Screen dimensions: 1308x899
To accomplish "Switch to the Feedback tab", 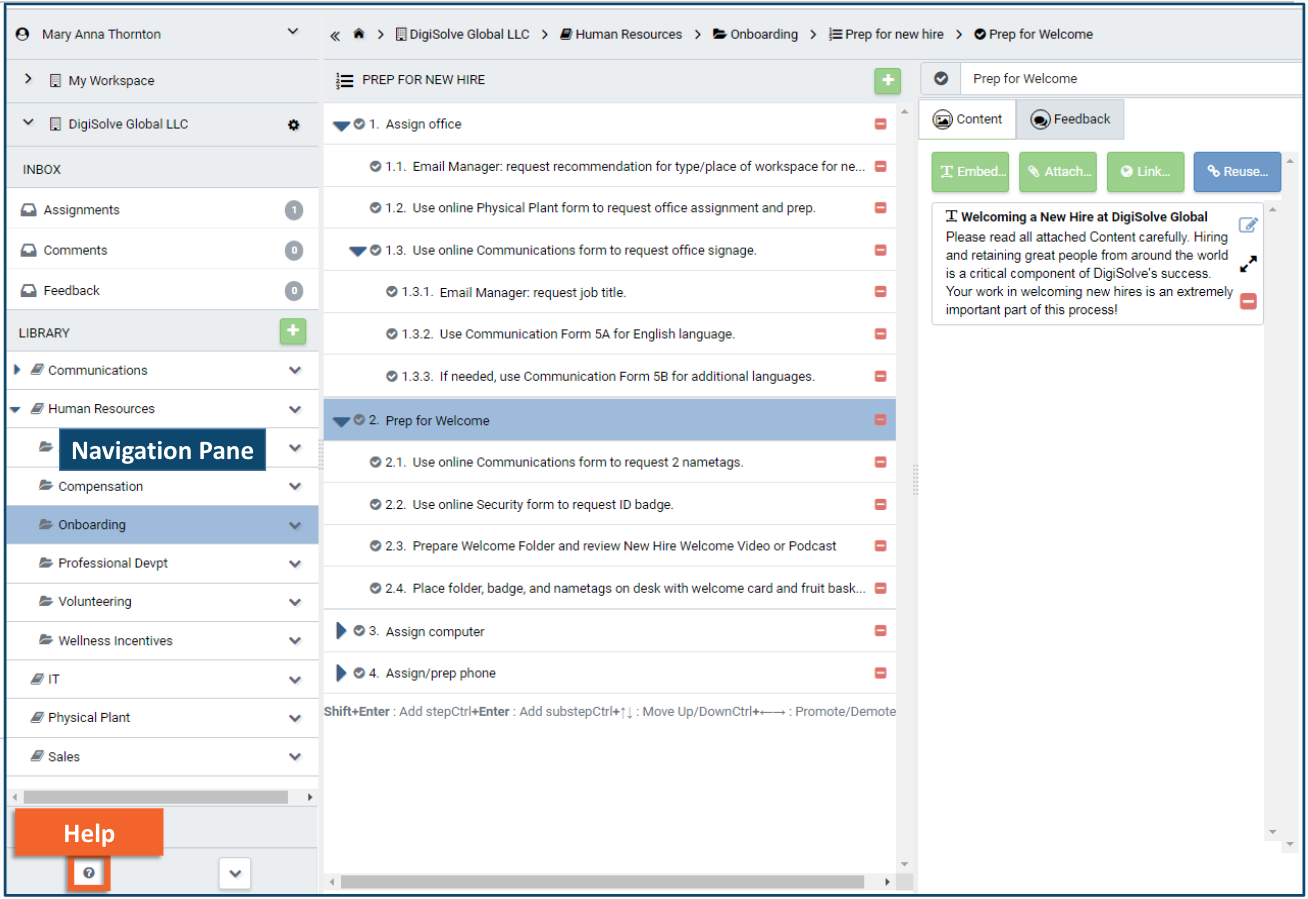I will pyautogui.click(x=1070, y=119).
